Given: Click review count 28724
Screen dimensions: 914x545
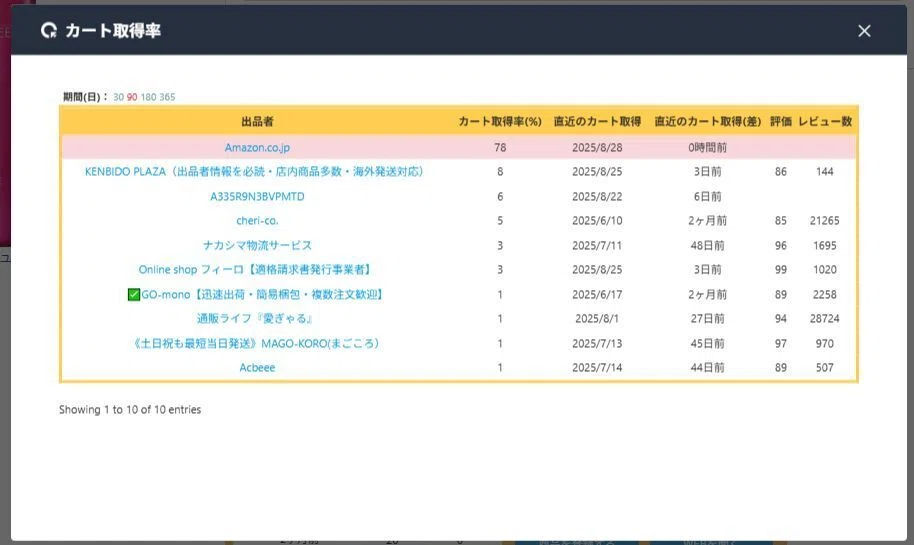Looking at the screenshot, I should point(825,318).
